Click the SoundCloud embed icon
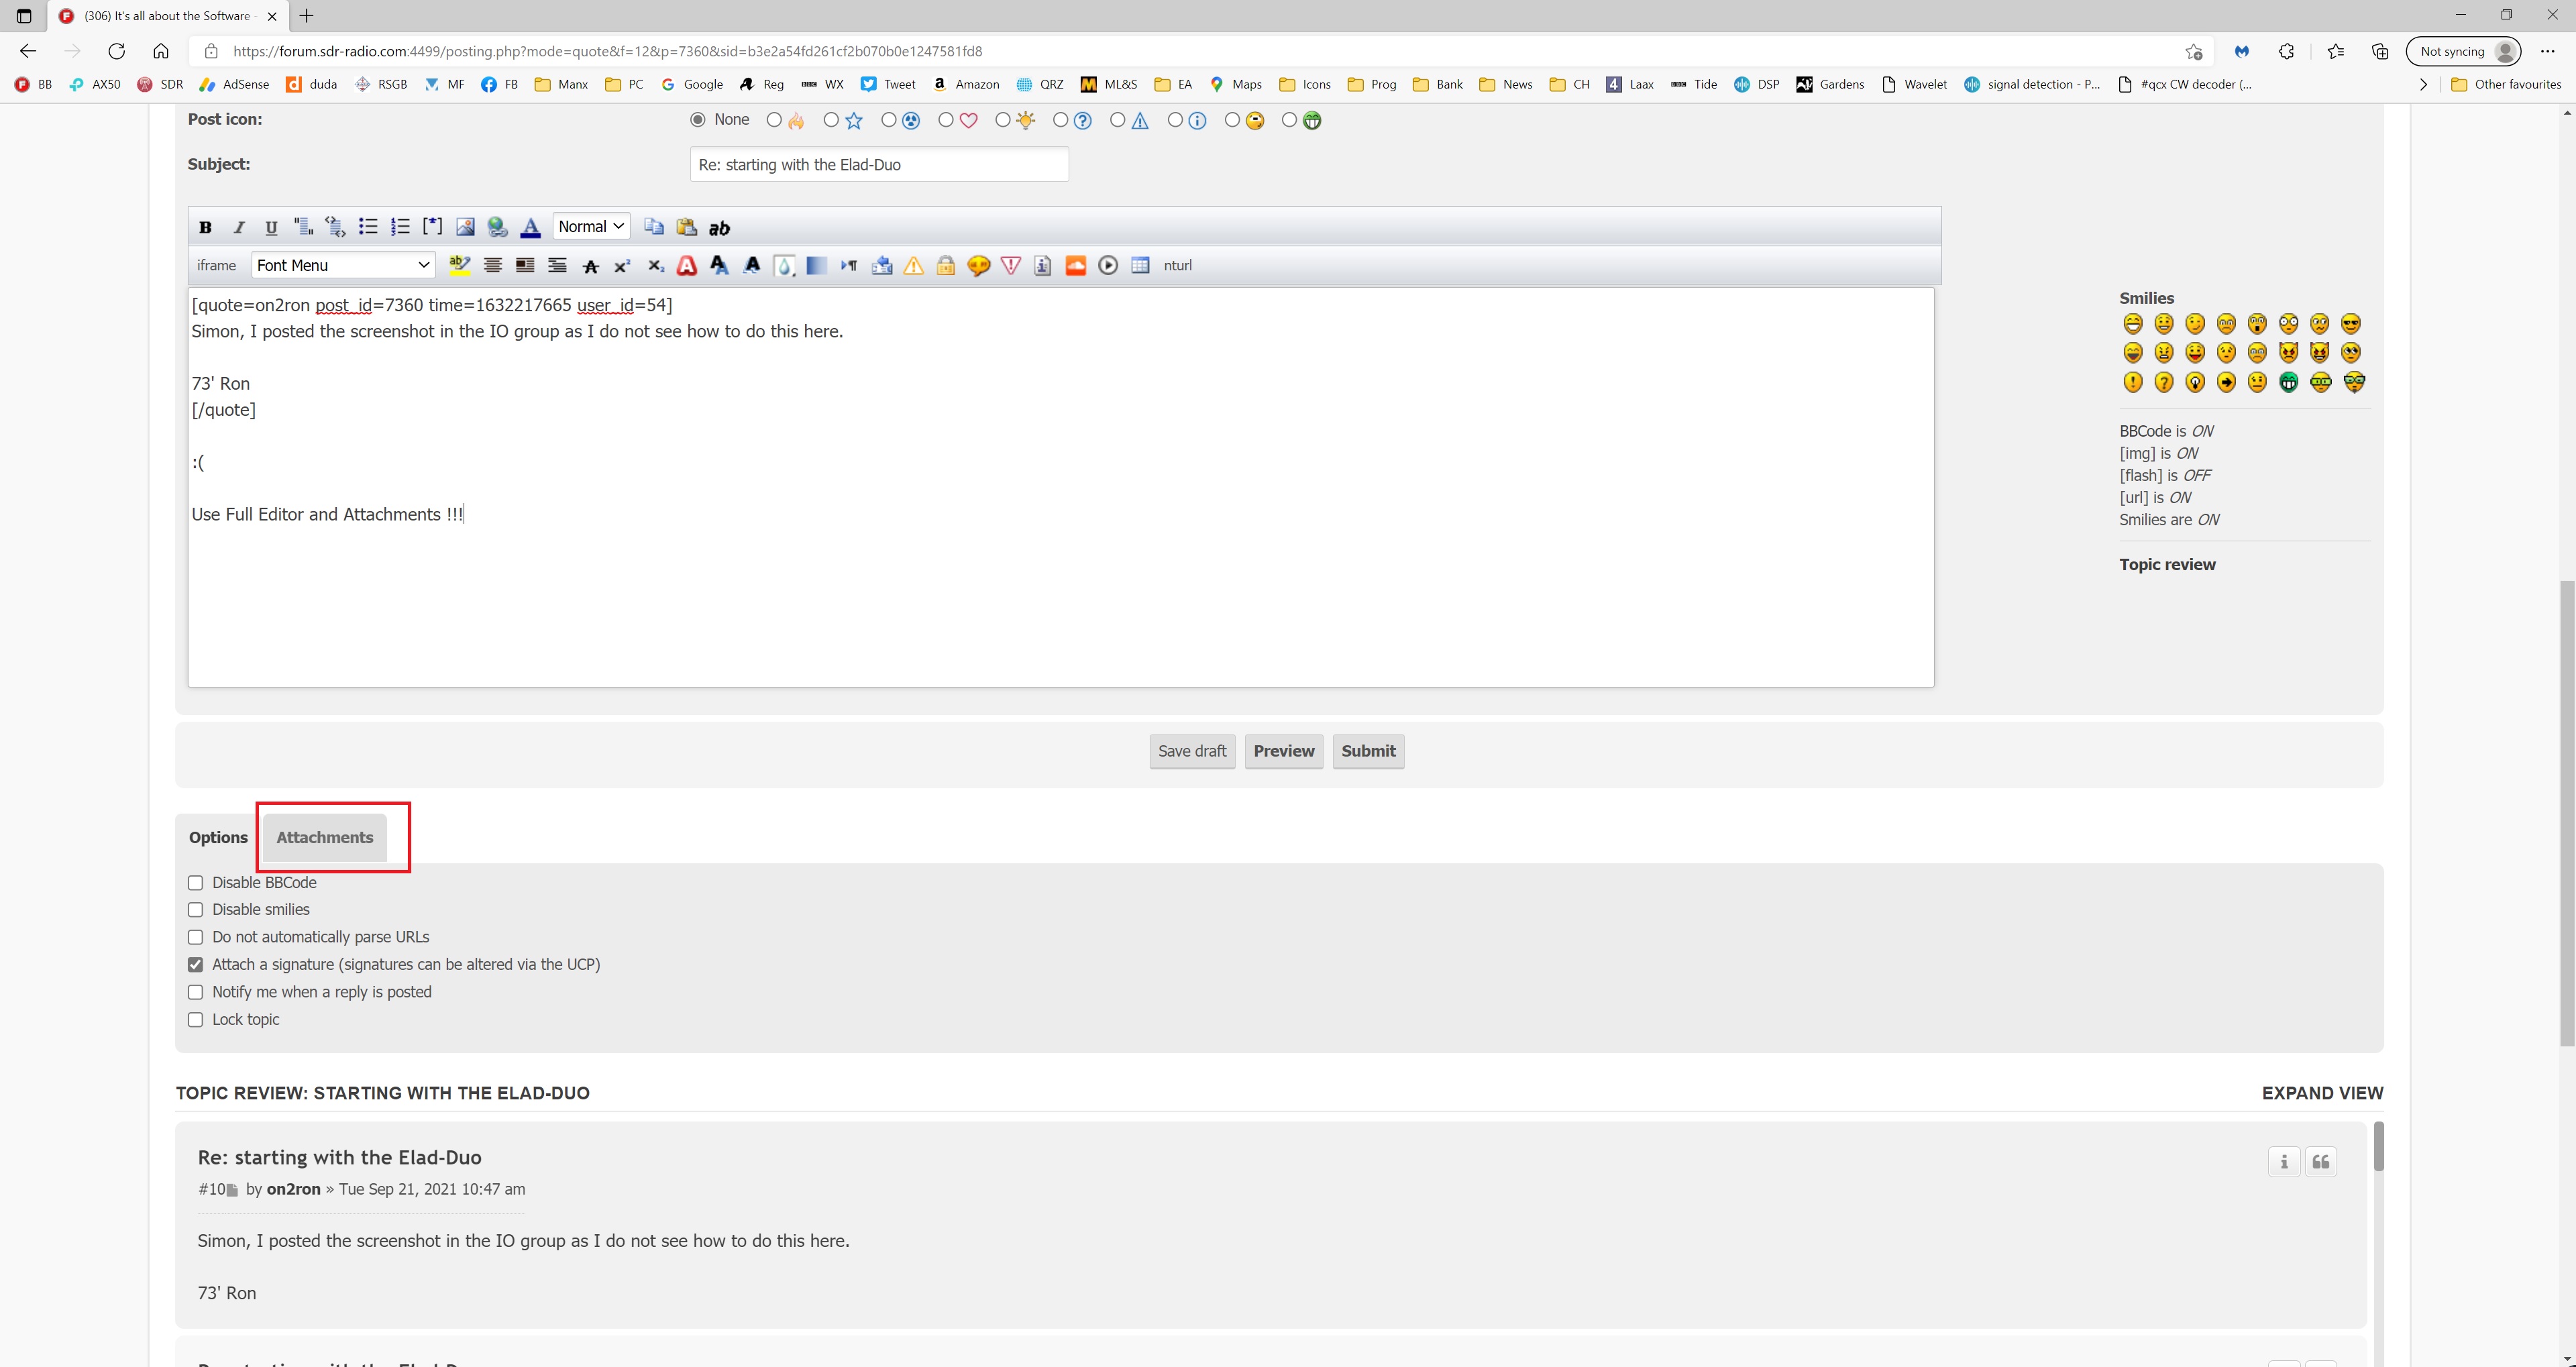Screen dimensions: 2576x1367 click(1075, 265)
